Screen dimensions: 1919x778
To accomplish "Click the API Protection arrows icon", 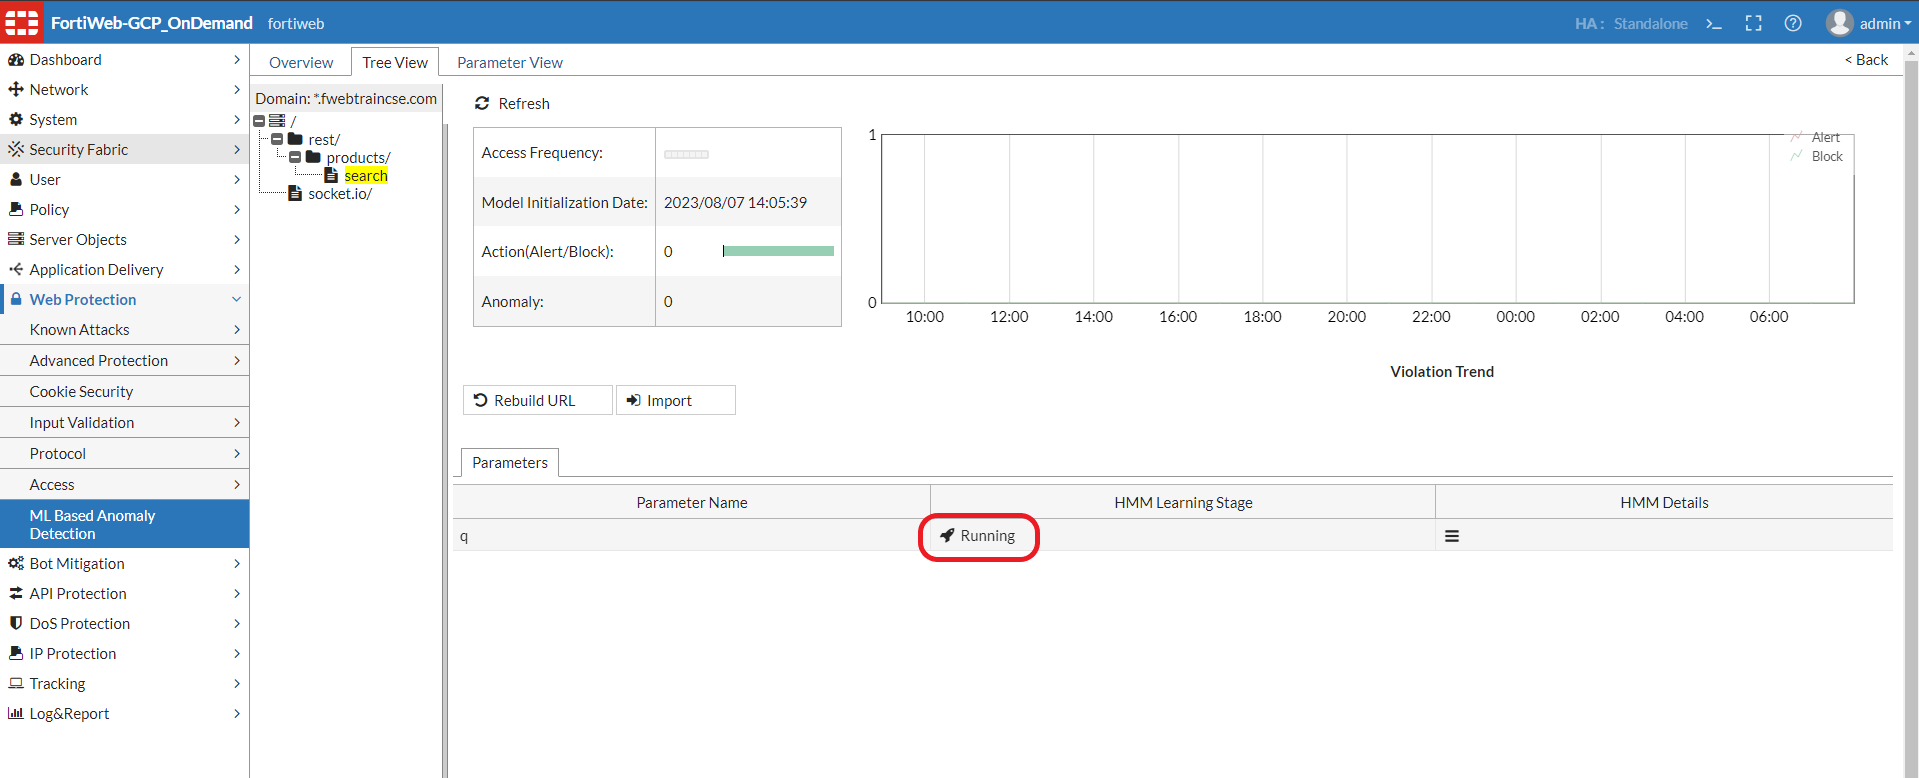I will tap(16, 594).
